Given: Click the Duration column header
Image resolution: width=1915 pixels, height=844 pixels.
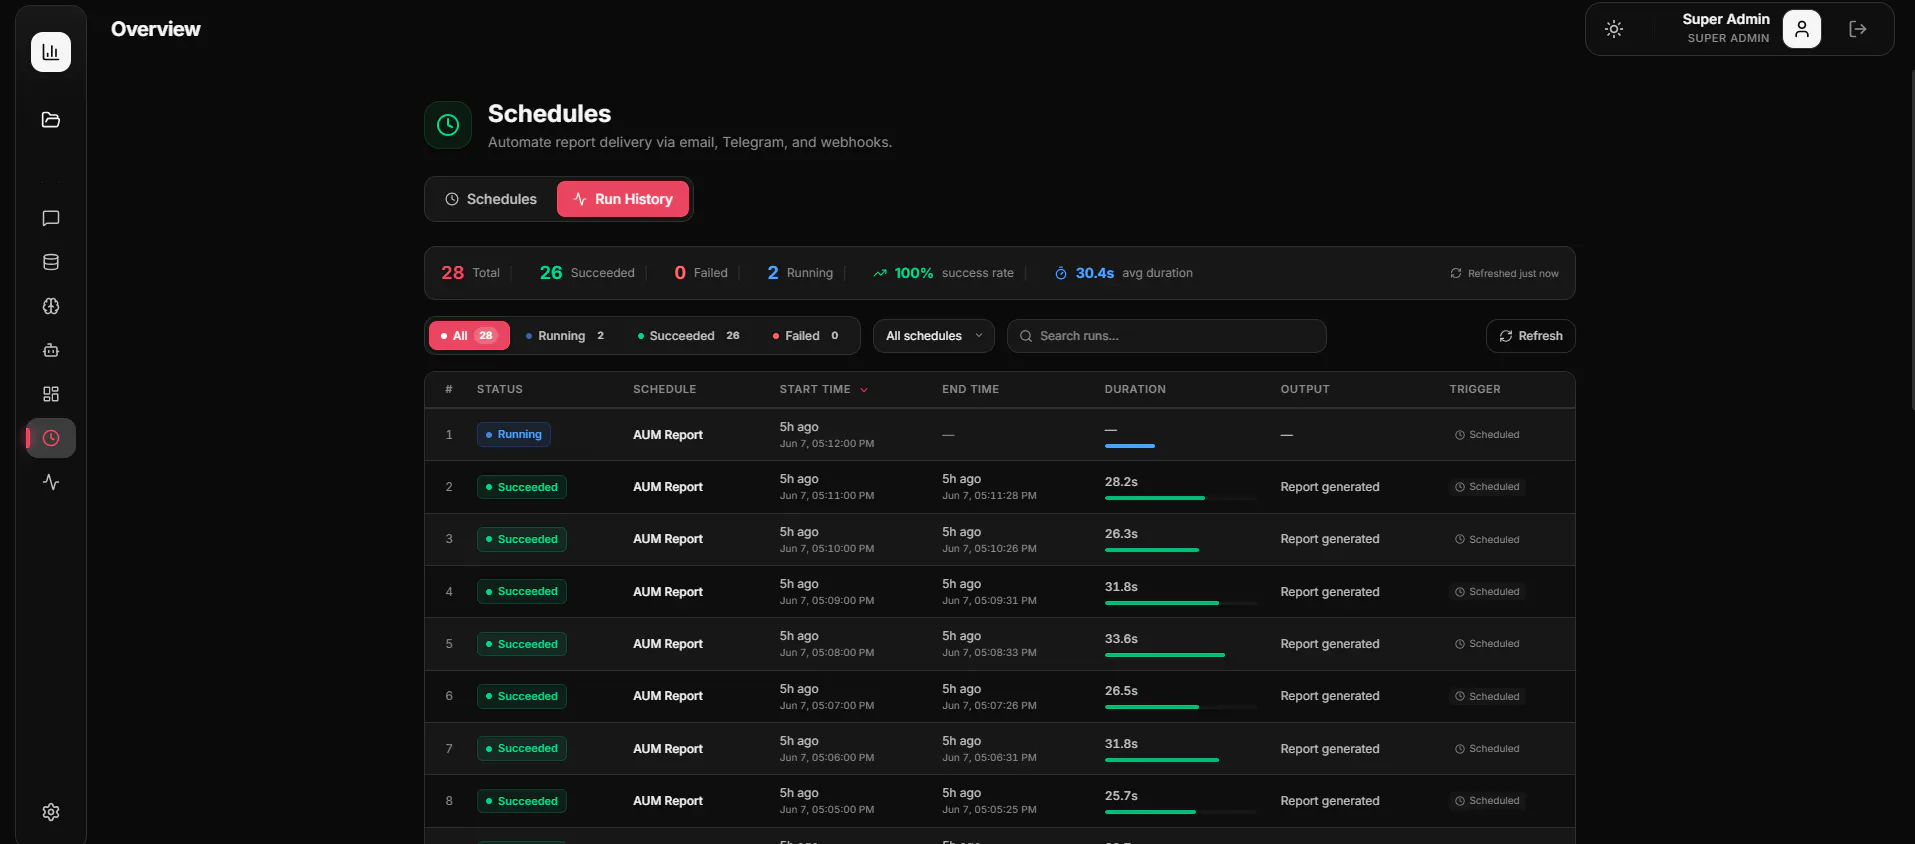Looking at the screenshot, I should point(1135,389).
